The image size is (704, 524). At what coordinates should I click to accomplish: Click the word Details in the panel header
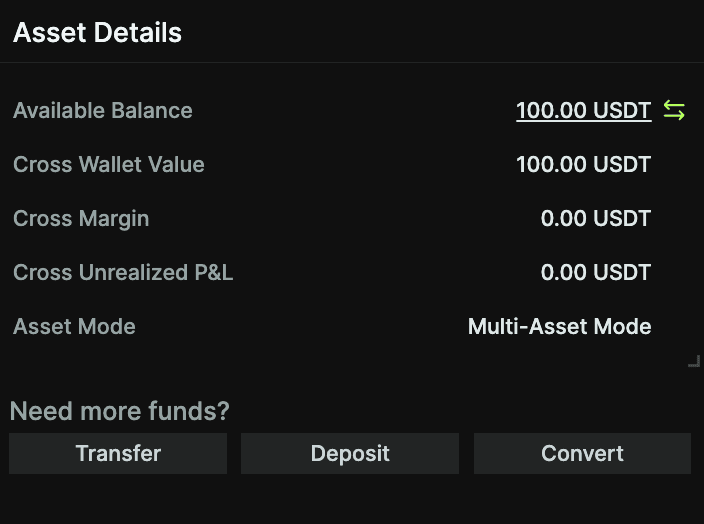pyautogui.click(x=138, y=33)
